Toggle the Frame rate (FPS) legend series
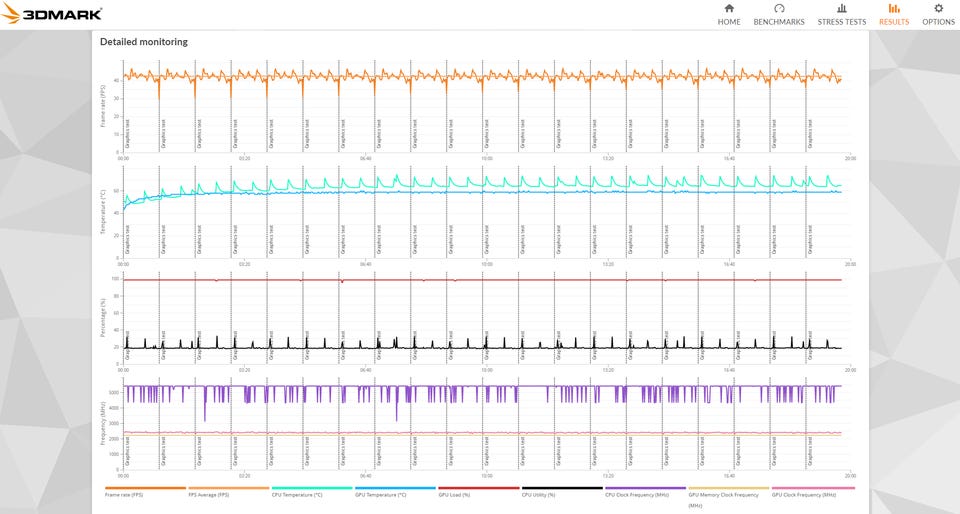Screen dimensions: 960x514 (125, 494)
